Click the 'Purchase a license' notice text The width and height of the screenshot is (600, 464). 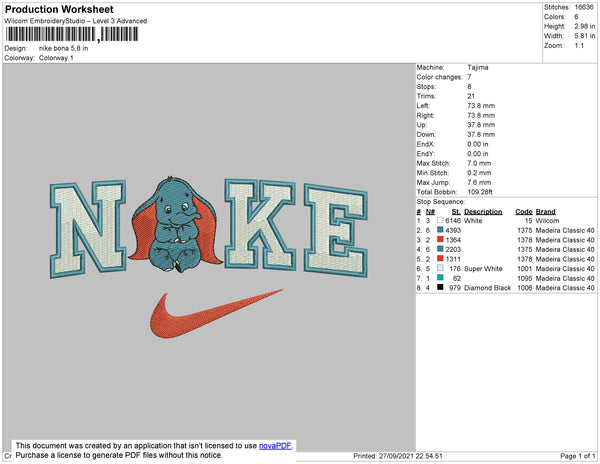[119, 455]
